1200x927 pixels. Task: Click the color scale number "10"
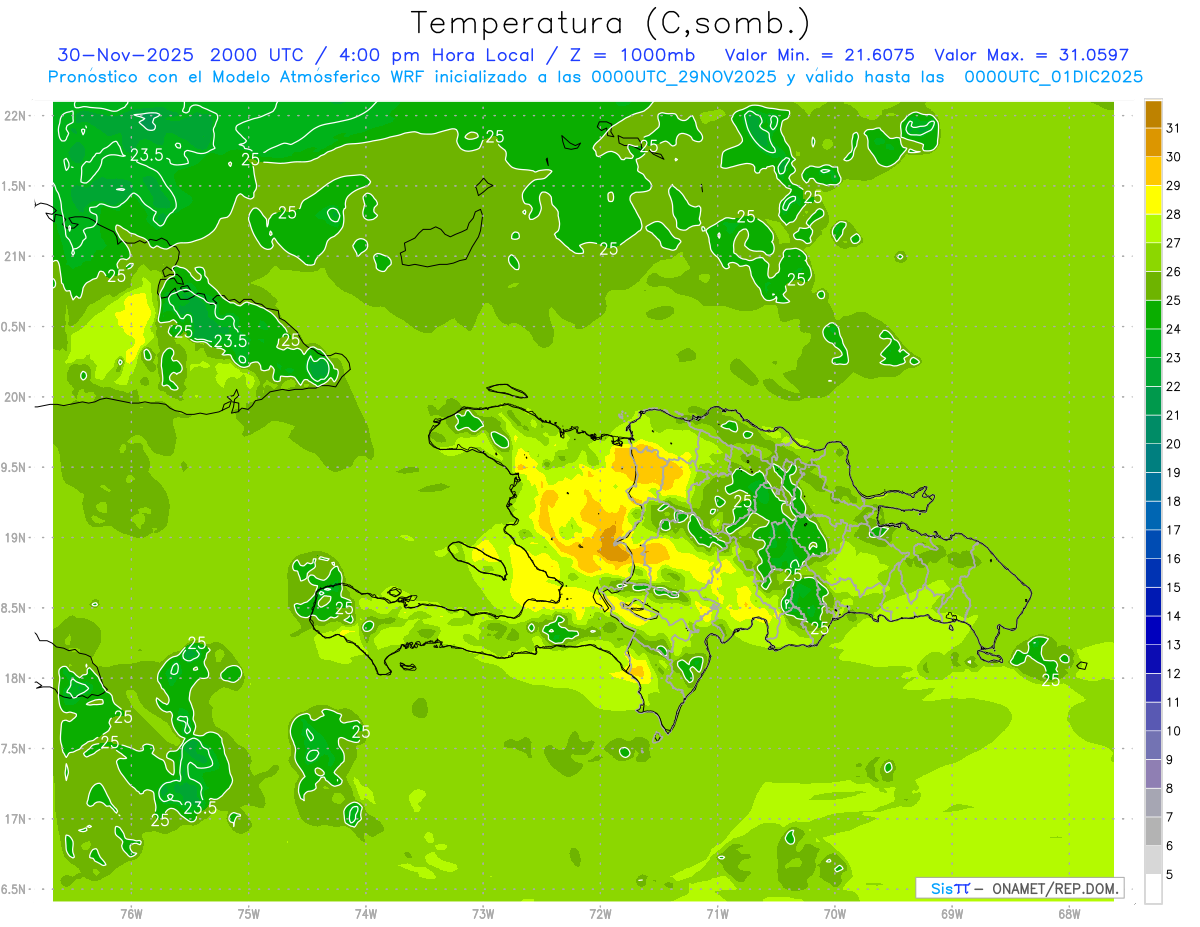tap(1173, 732)
